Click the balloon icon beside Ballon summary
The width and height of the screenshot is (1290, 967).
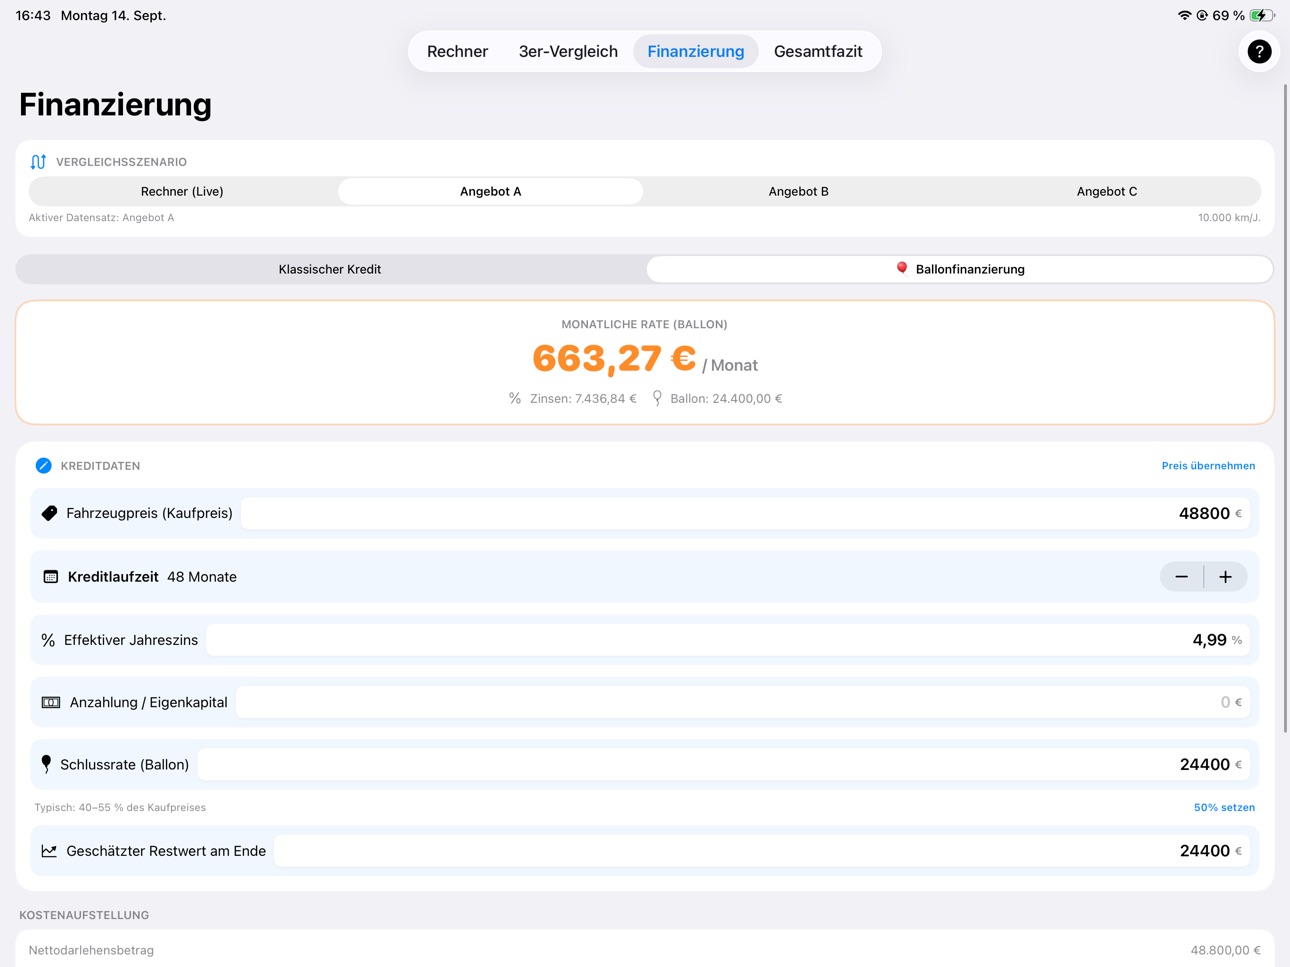coord(657,398)
